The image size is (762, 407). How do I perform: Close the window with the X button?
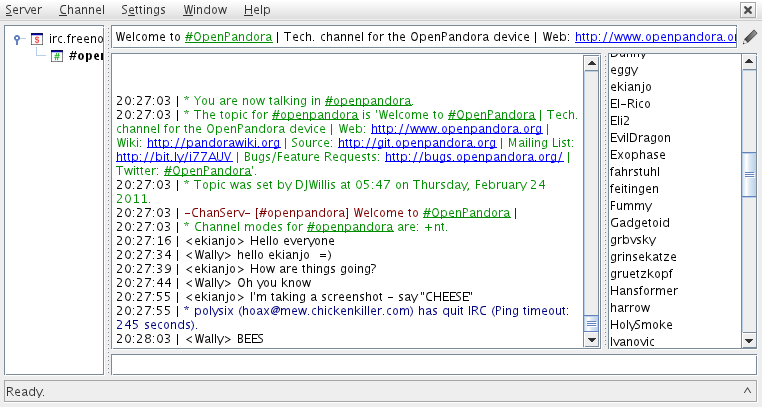click(x=747, y=10)
